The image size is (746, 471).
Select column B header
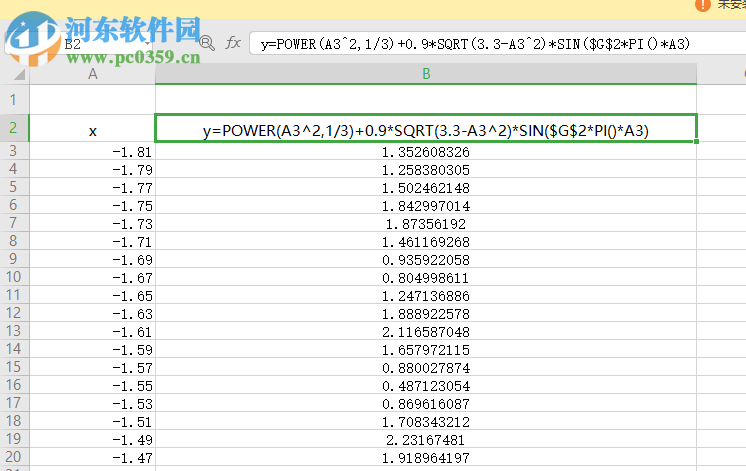click(426, 74)
